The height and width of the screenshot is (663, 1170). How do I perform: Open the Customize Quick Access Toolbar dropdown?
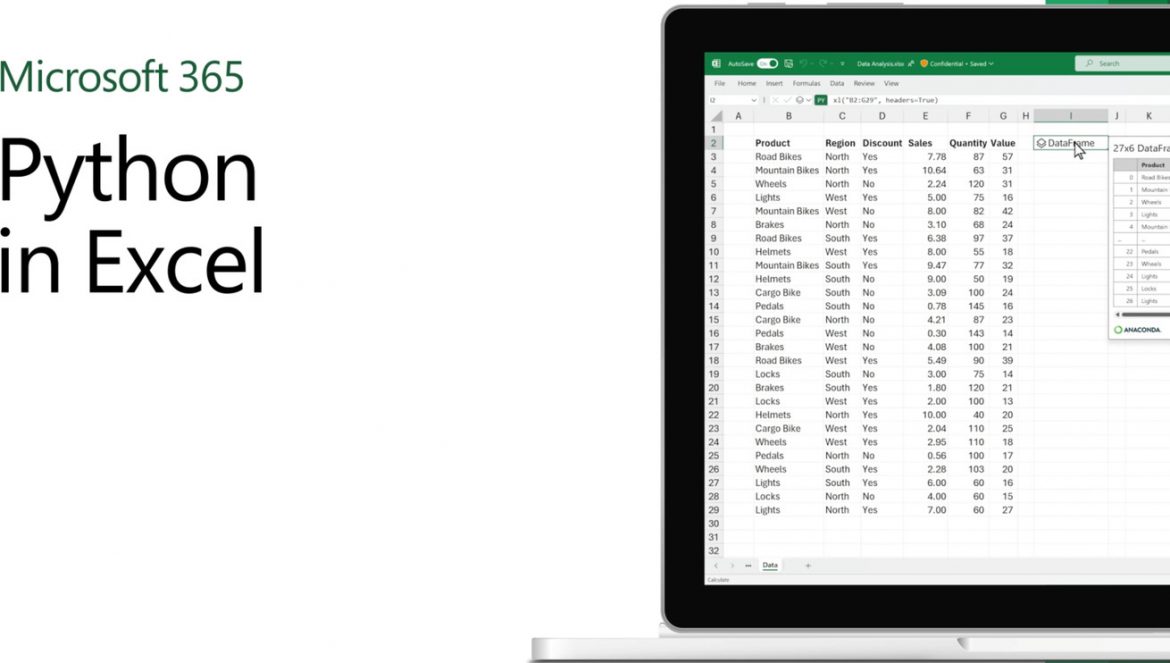pyautogui.click(x=842, y=64)
